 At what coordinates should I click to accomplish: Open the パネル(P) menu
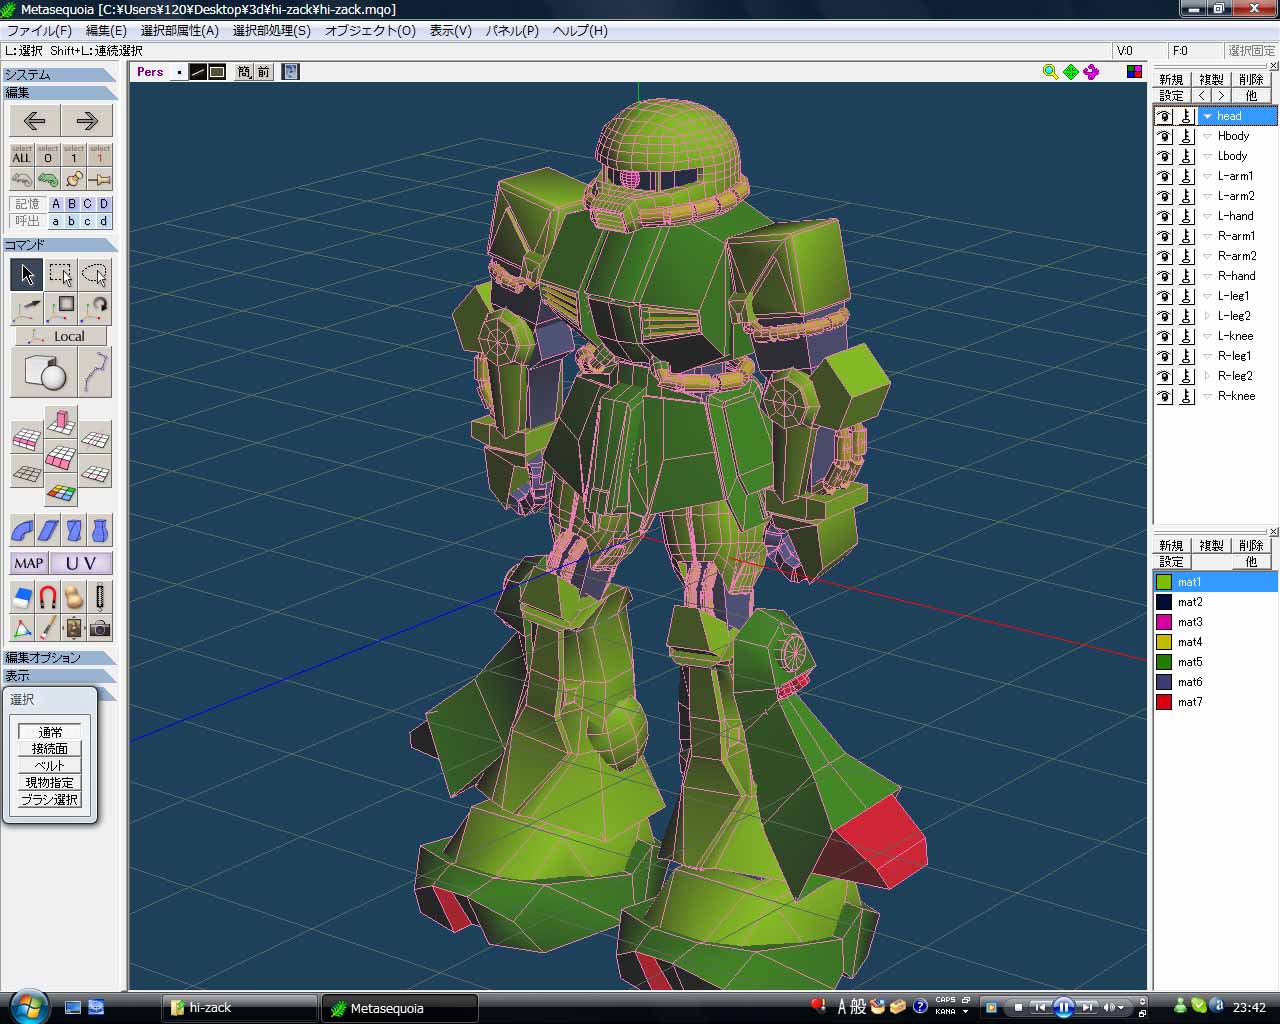pyautogui.click(x=512, y=31)
